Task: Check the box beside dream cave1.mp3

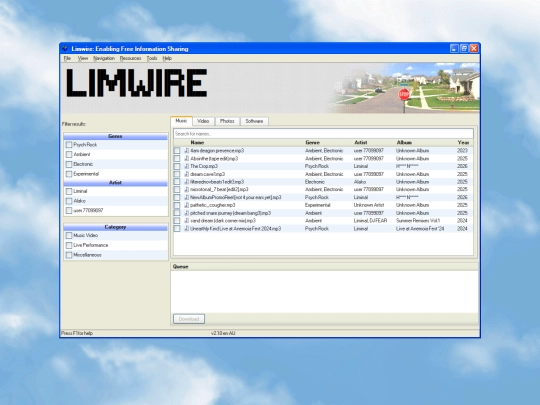Action: coord(177,174)
